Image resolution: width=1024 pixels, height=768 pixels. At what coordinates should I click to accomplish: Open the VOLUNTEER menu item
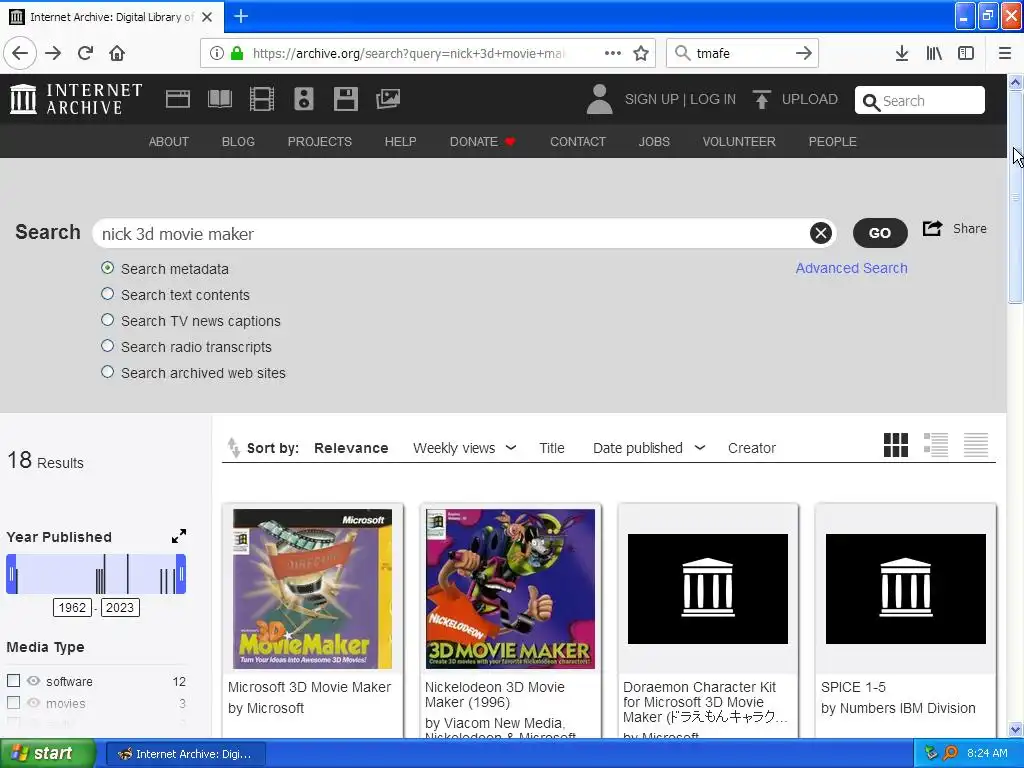(739, 142)
